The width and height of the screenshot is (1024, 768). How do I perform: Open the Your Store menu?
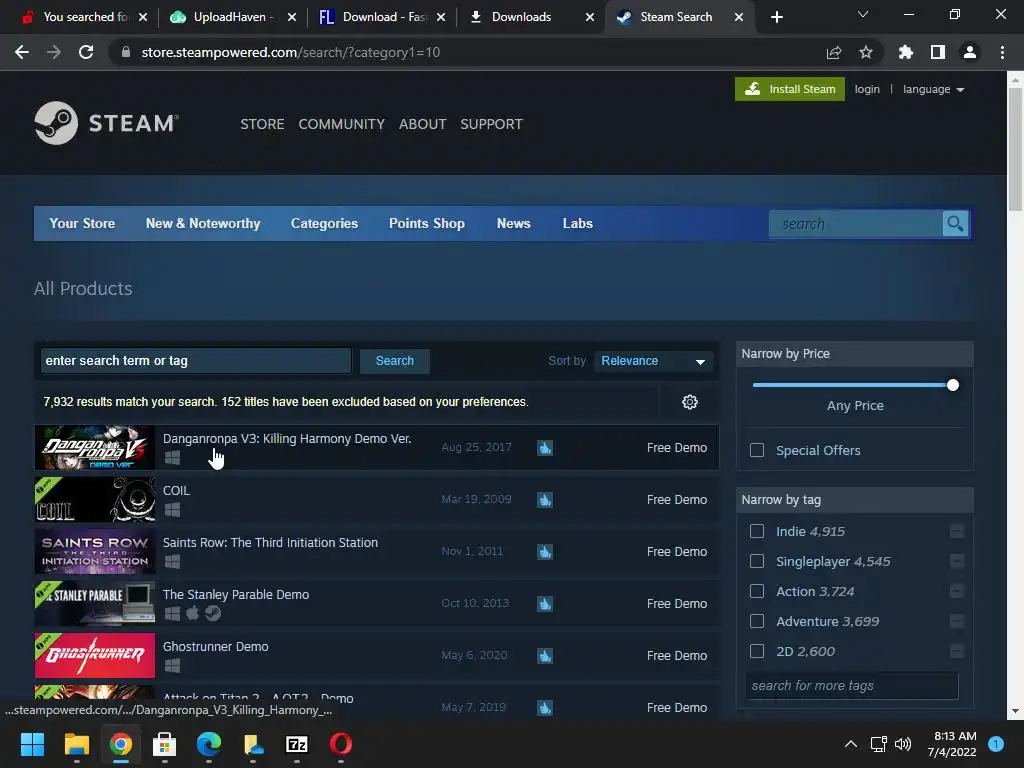(82, 223)
